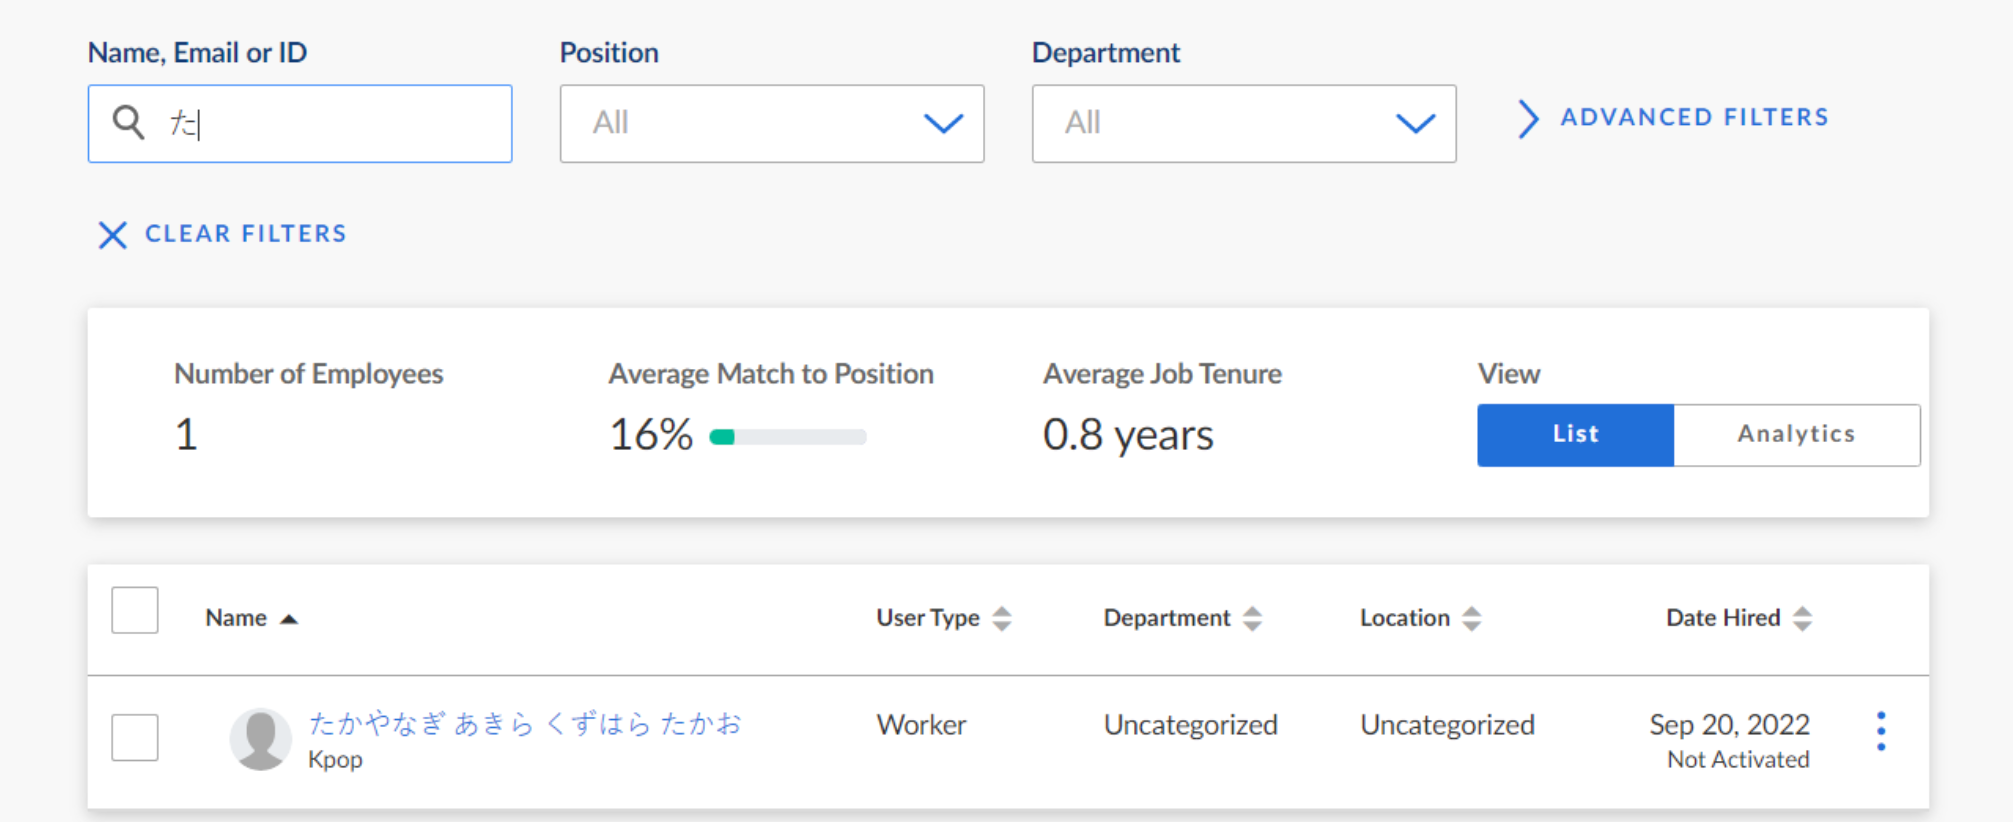Select the List view tab

click(x=1575, y=435)
